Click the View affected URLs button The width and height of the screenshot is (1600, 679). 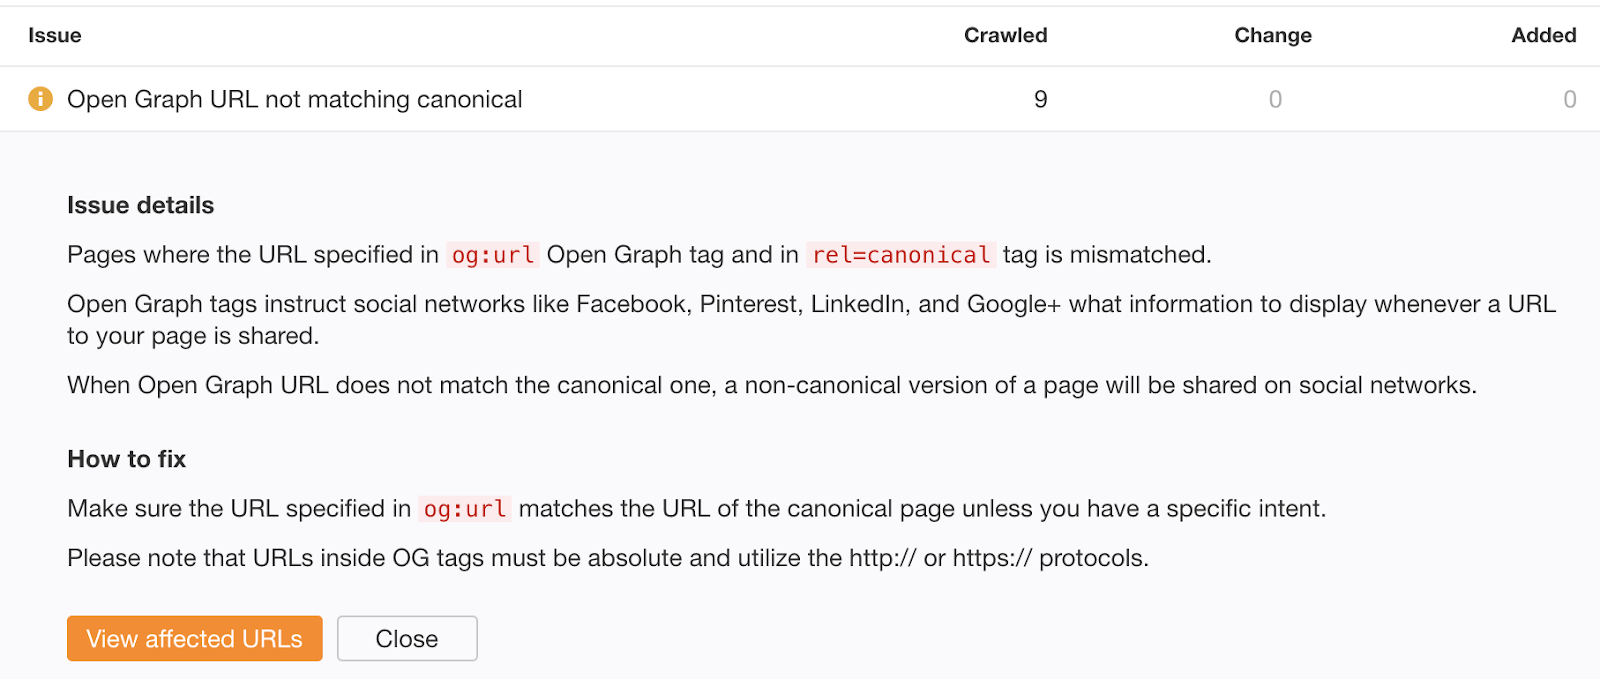(194, 639)
